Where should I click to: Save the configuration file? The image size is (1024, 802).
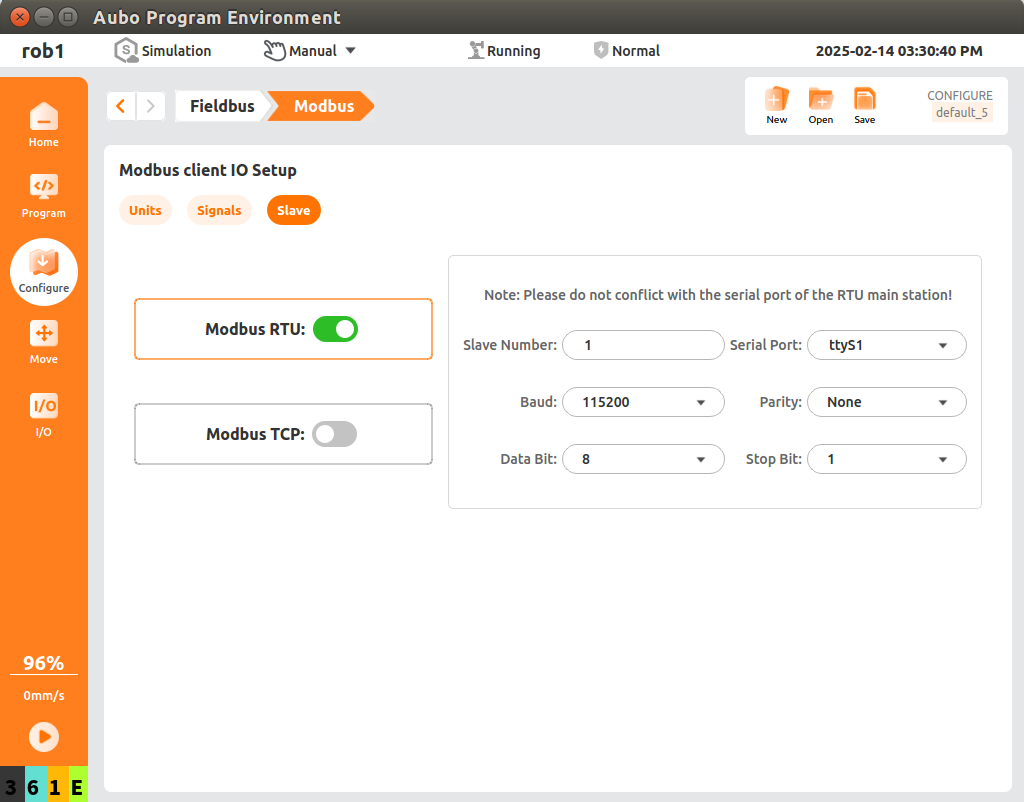click(864, 105)
